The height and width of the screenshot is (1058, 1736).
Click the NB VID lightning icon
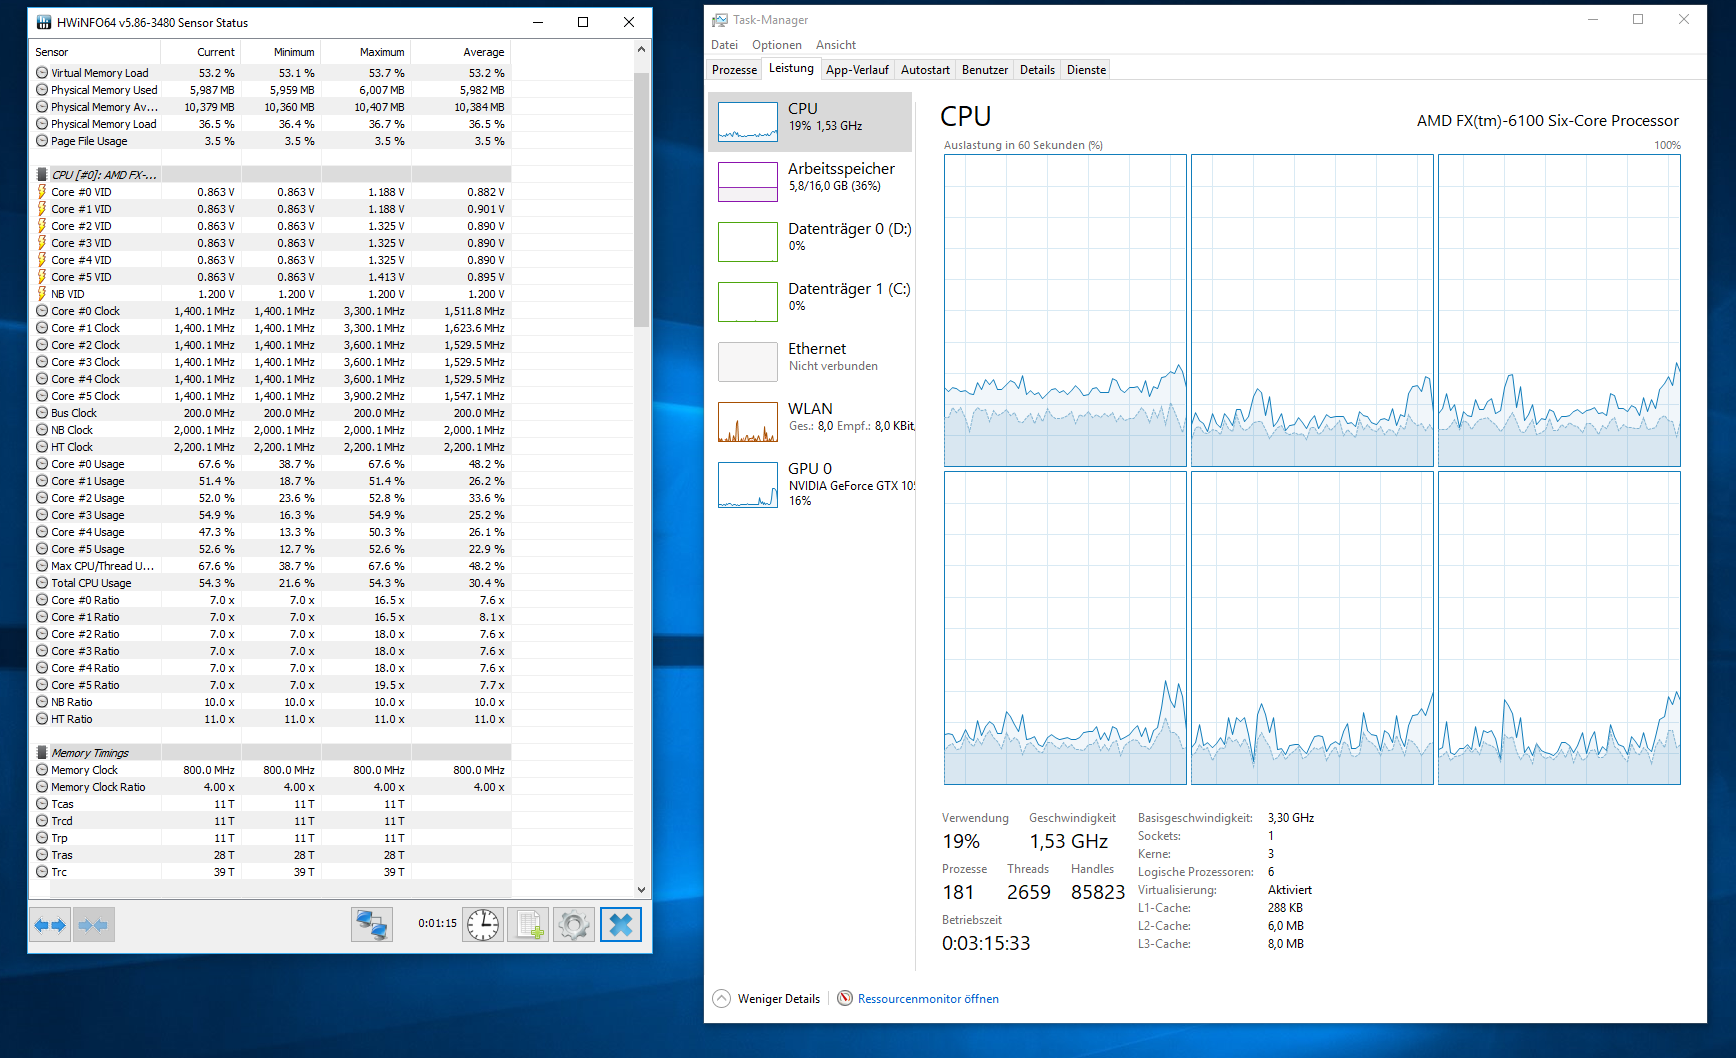click(x=42, y=294)
